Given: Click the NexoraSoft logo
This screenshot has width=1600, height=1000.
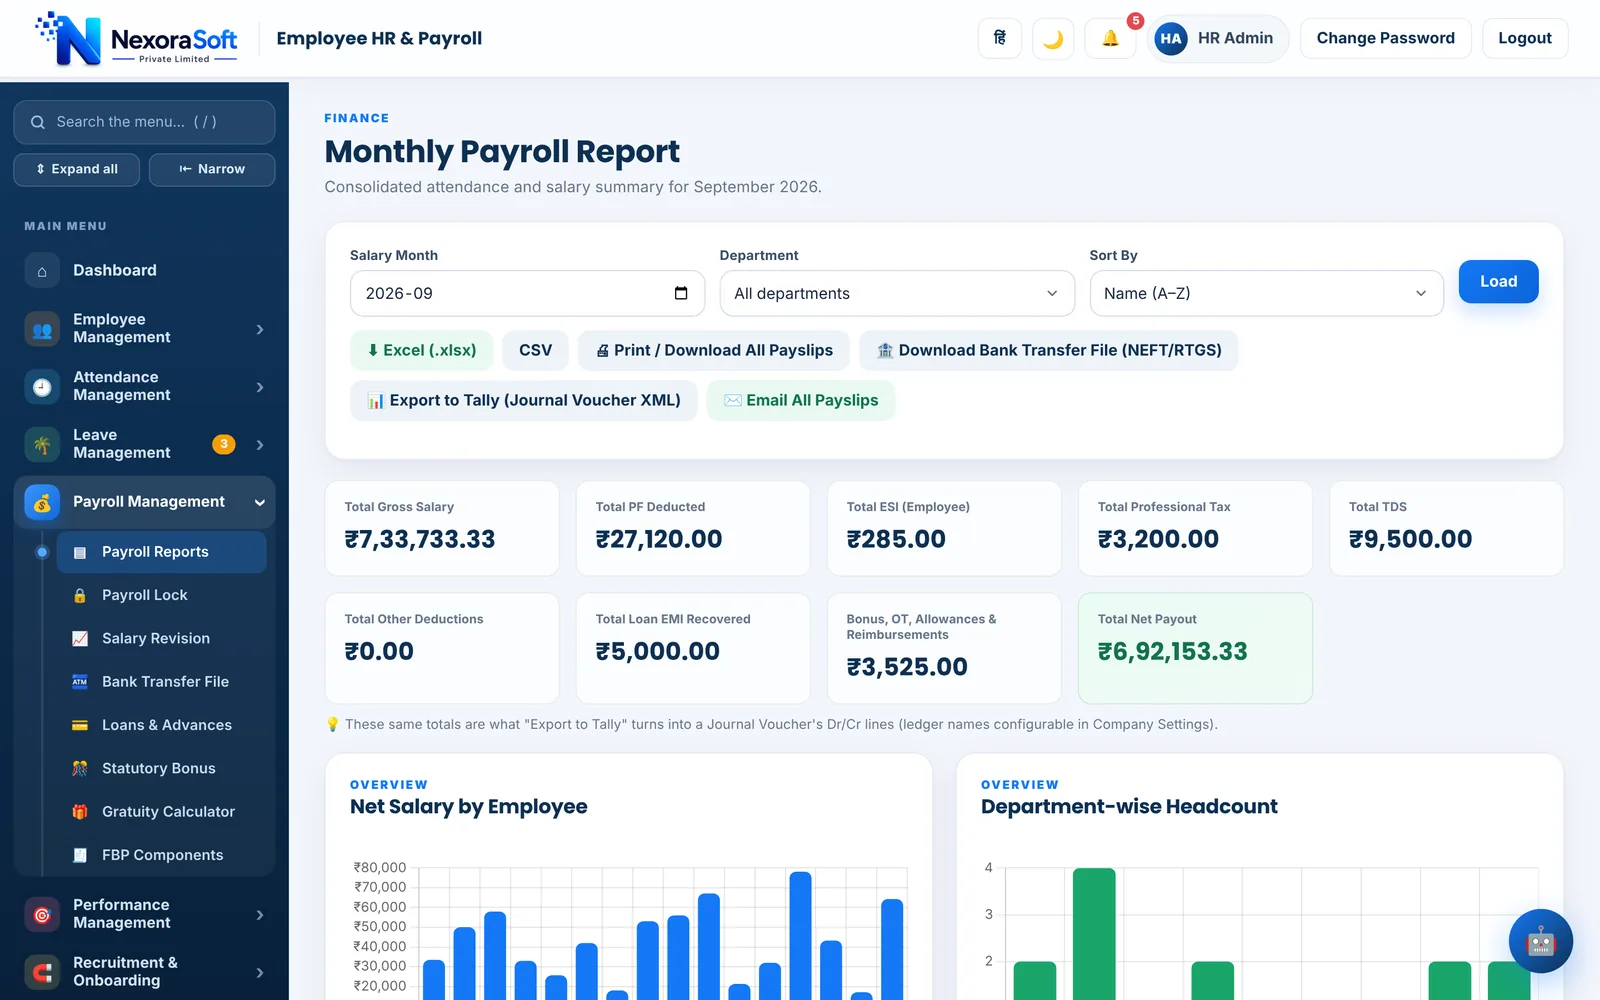Looking at the screenshot, I should 137,38.
